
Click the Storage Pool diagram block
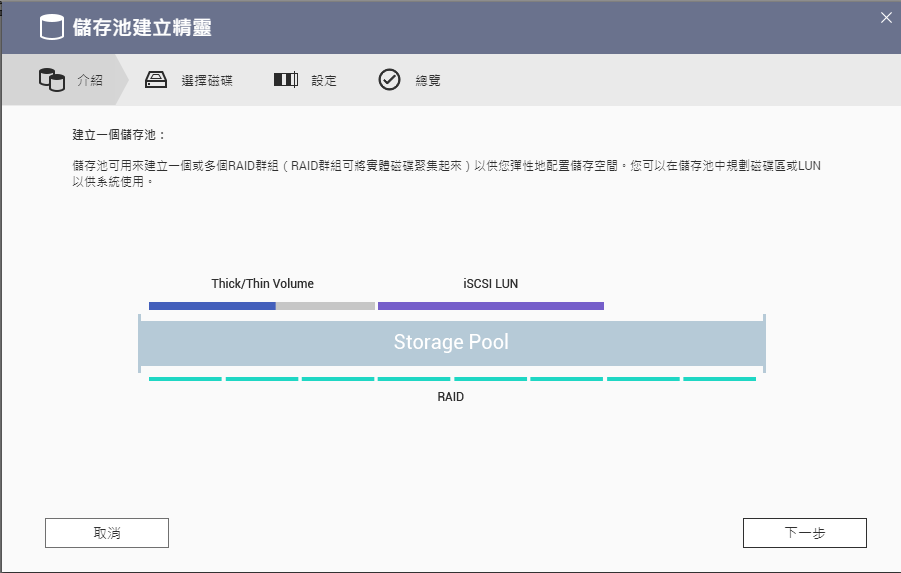(x=452, y=343)
